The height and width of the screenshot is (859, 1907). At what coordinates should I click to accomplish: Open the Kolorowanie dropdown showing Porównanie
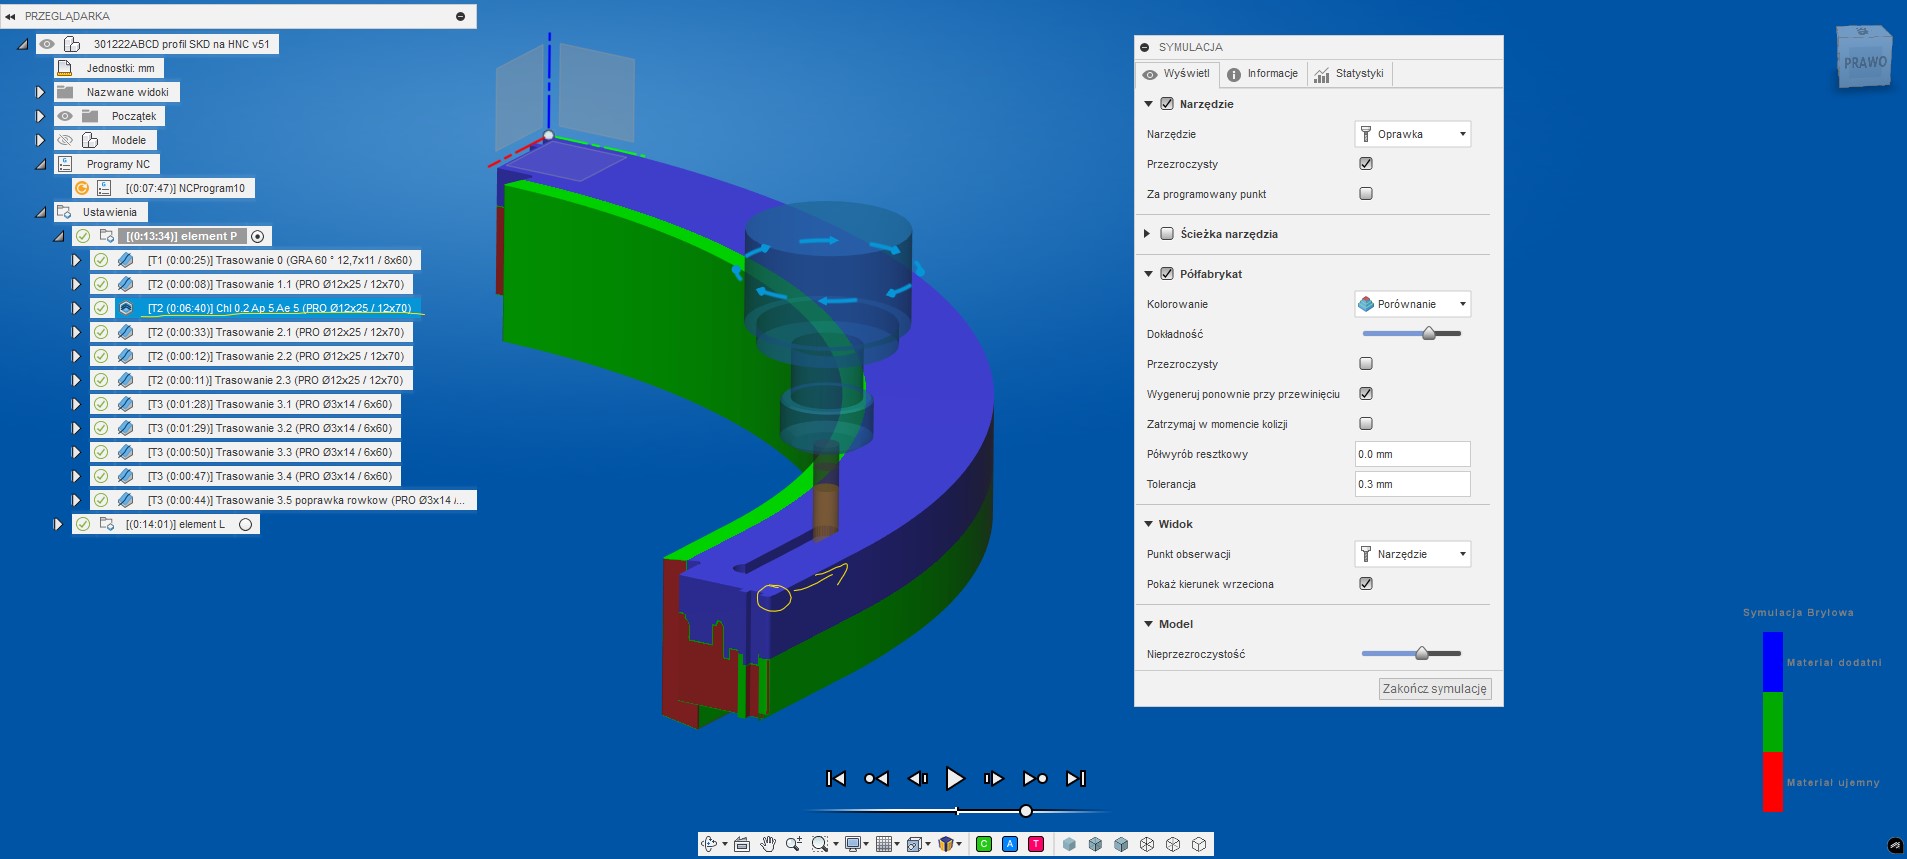click(1412, 304)
